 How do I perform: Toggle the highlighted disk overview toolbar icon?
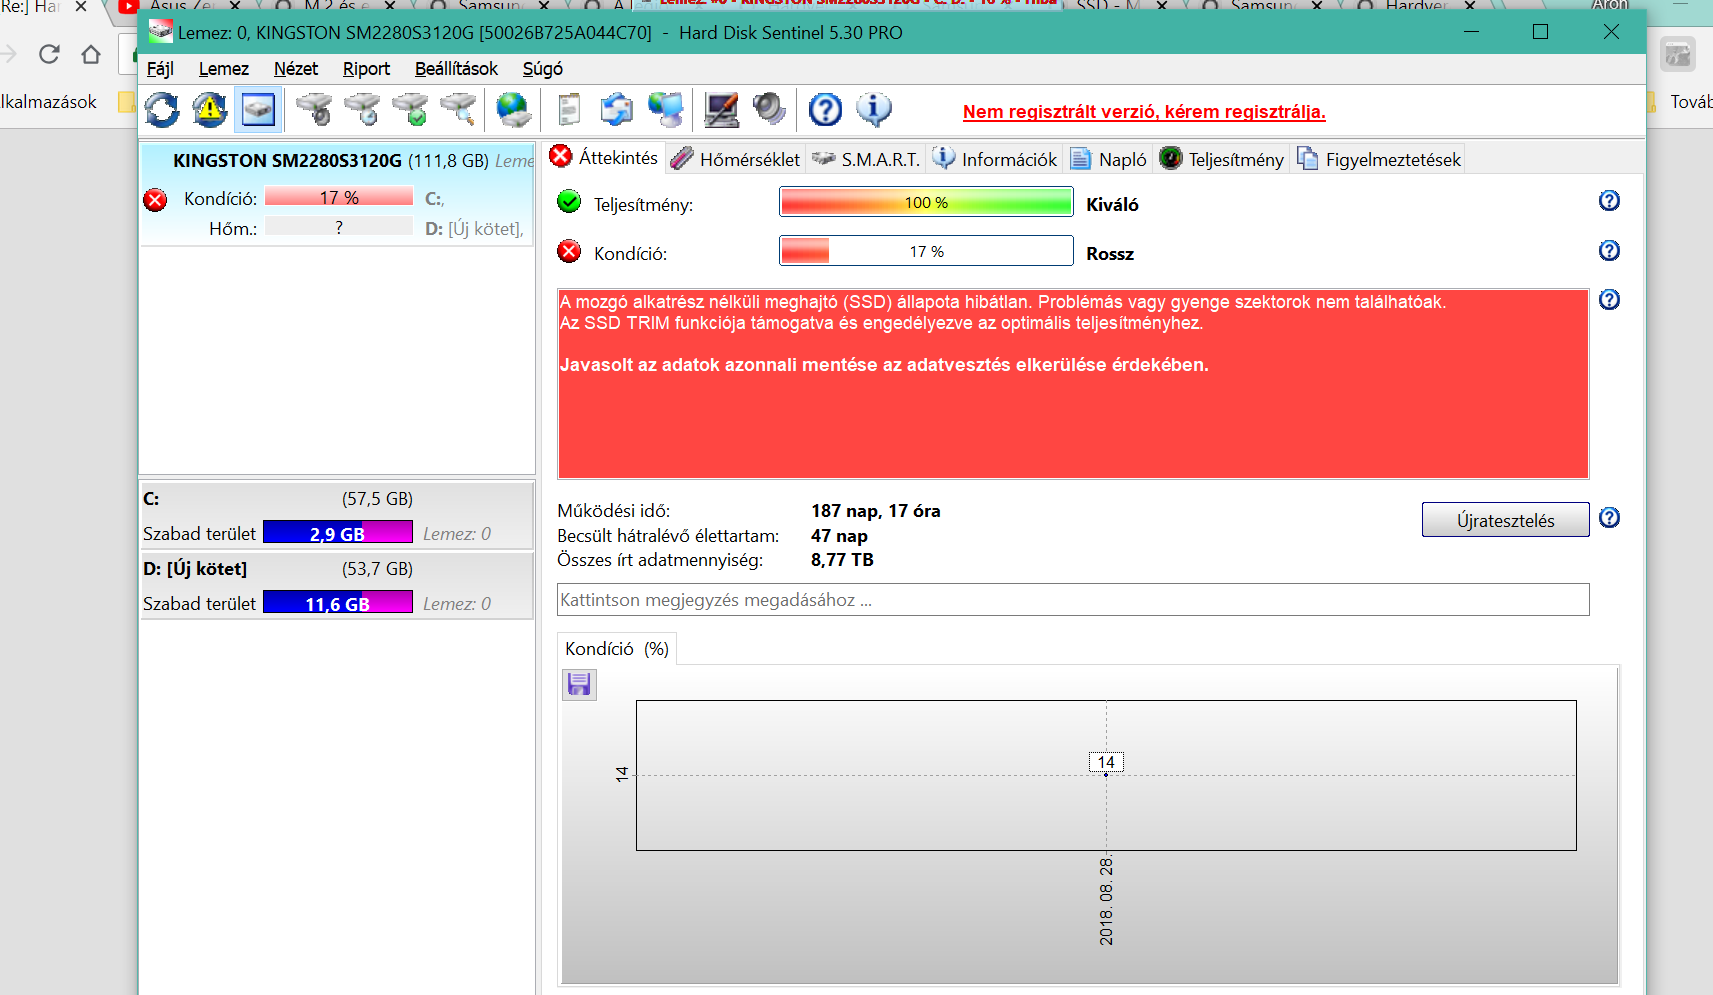258,110
